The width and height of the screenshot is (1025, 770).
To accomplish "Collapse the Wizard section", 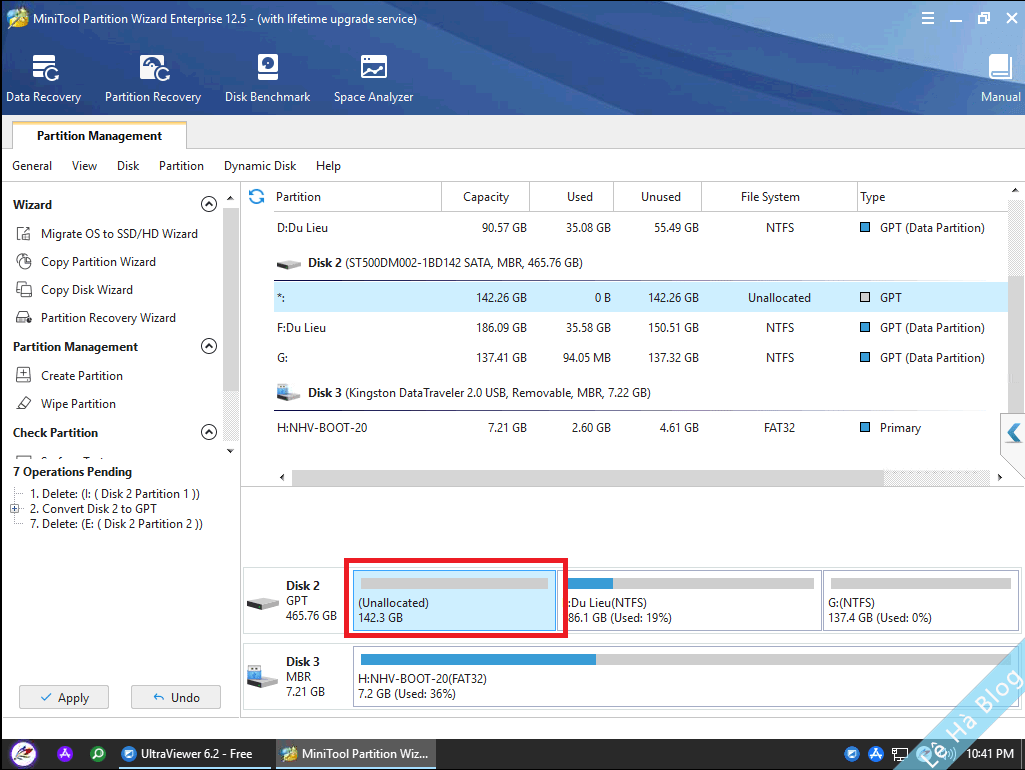I will click(209, 205).
